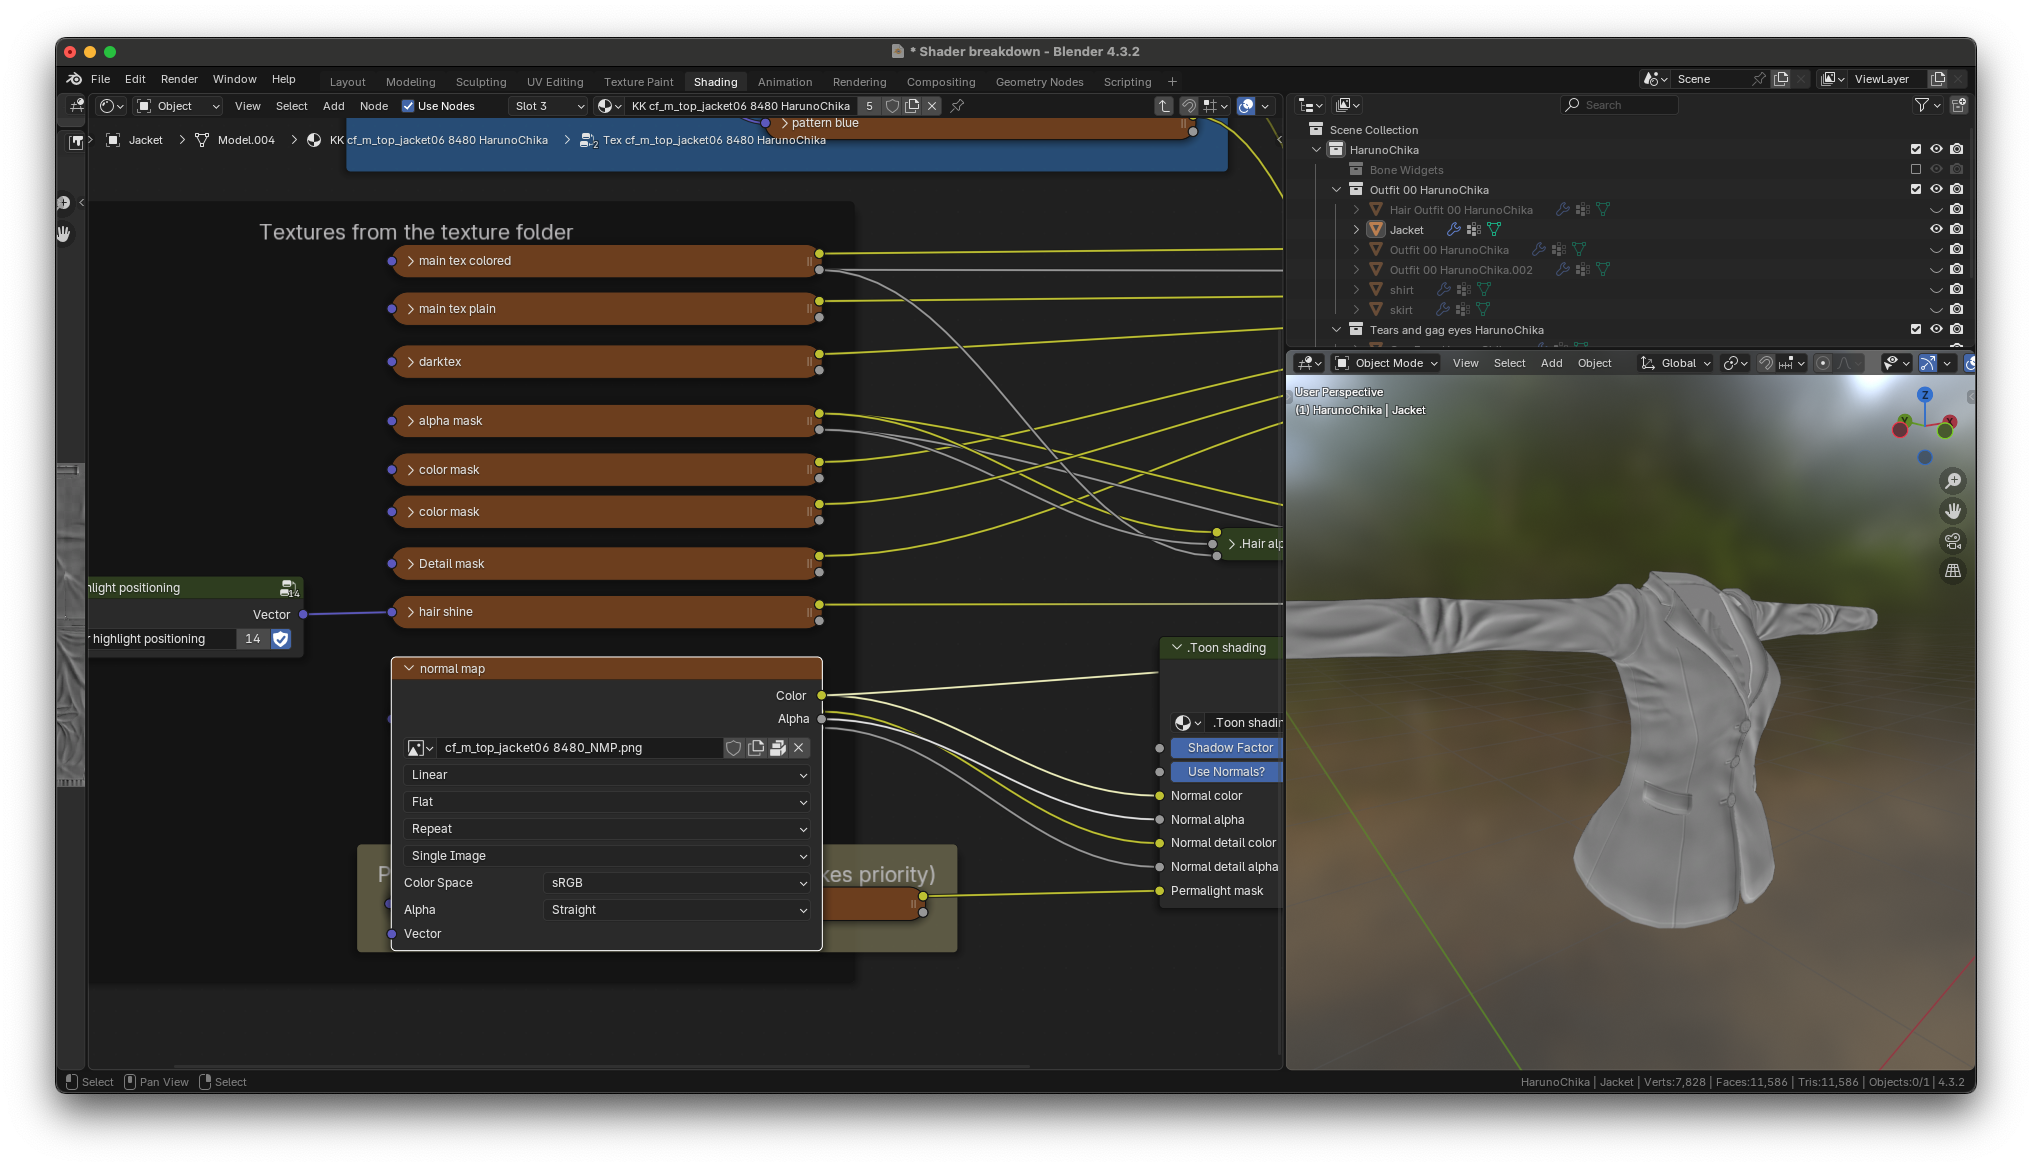Click the outliner filter funnel icon
This screenshot has width=2032, height=1167.
pos(1921,105)
